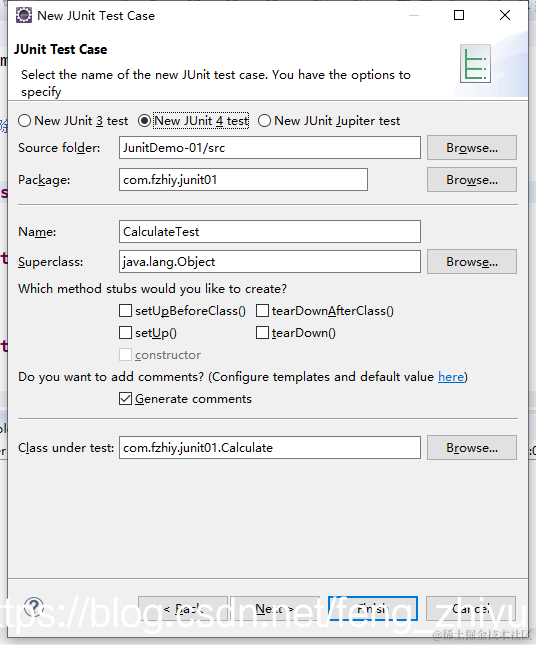Click the JUnit test case banner icon
This screenshot has width=536, height=645.
pyautogui.click(x=475, y=64)
